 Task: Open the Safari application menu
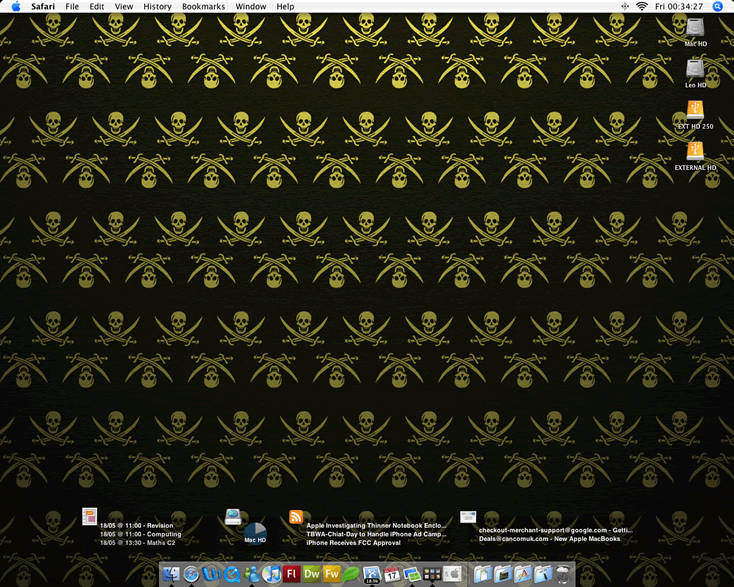43,7
